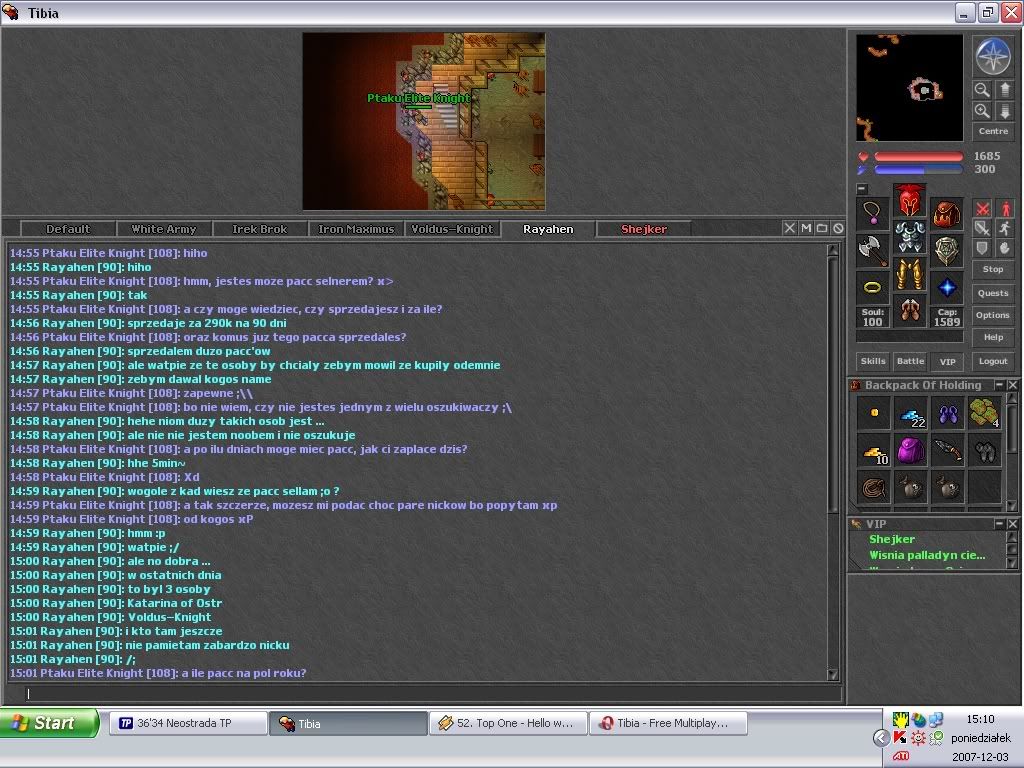
Task: Click the Stop button
Action: [993, 269]
